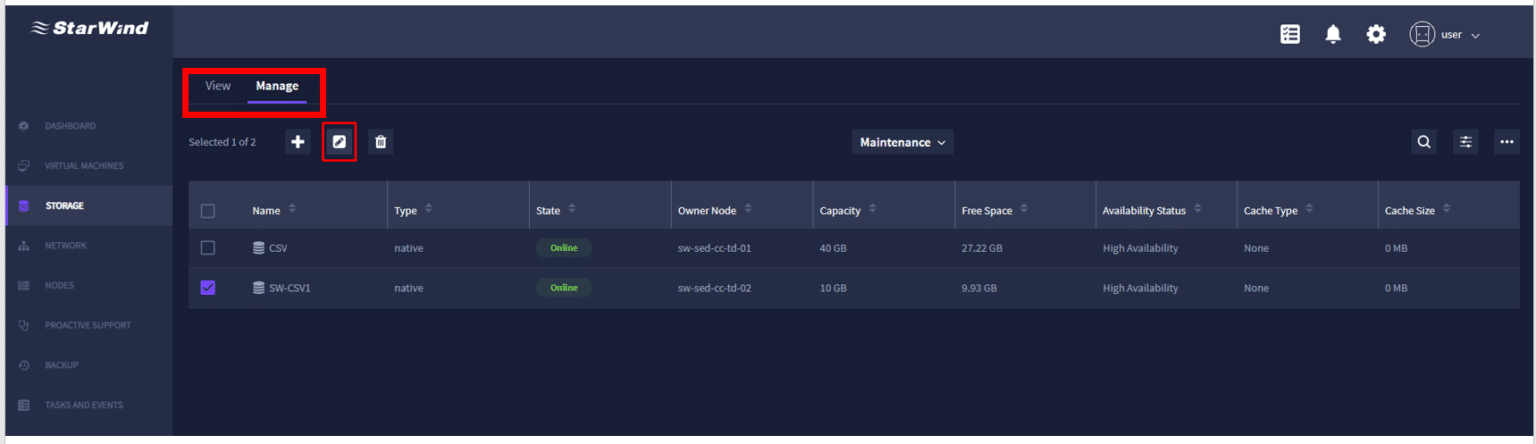
Task: Click the Proactive Support sidebar icon
Action: tap(24, 326)
